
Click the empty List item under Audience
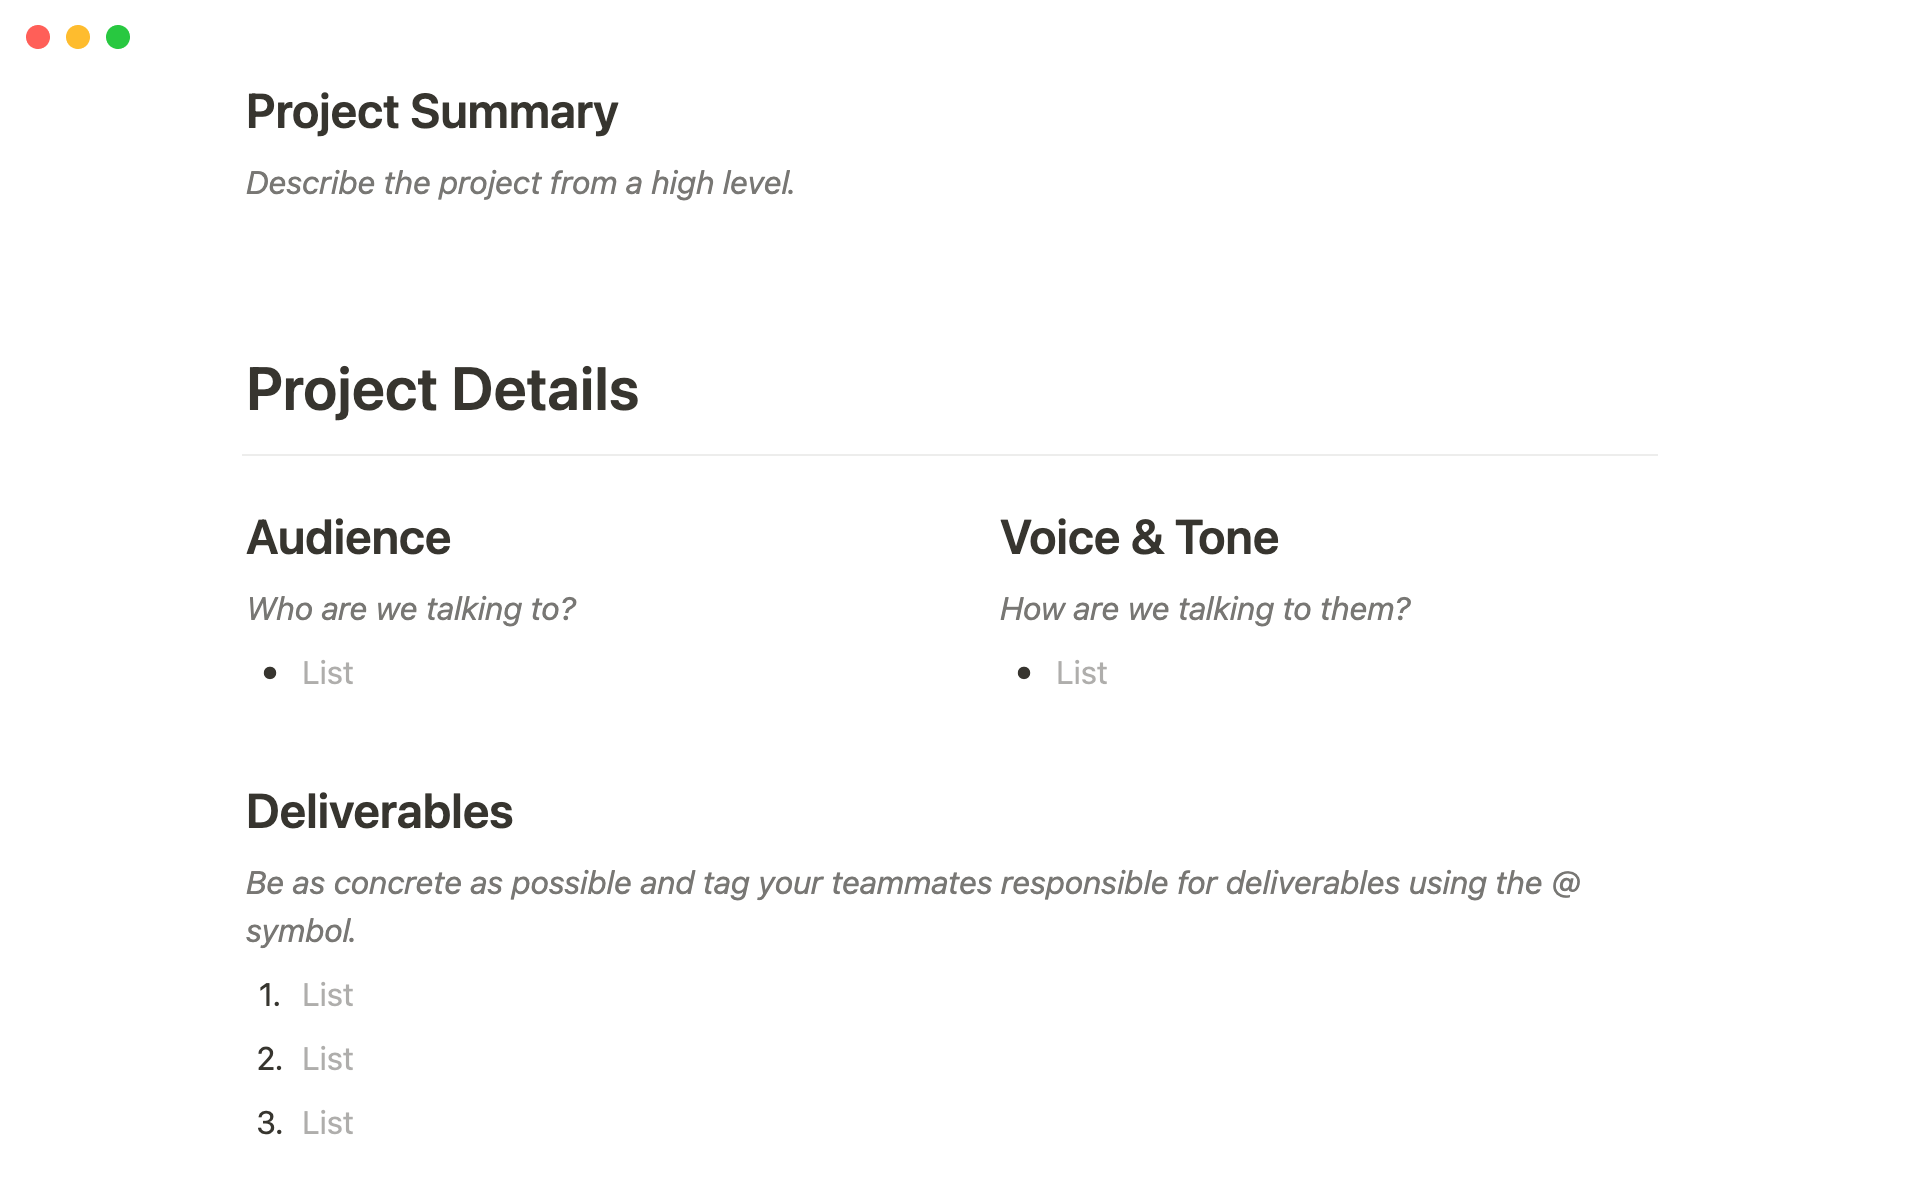point(328,673)
